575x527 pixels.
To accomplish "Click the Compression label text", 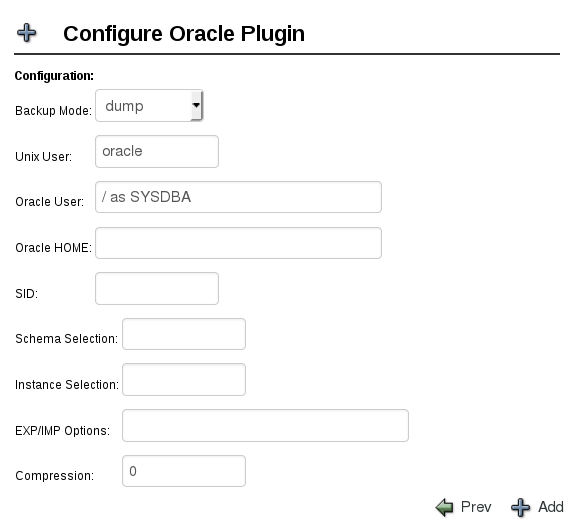I will tap(55, 476).
